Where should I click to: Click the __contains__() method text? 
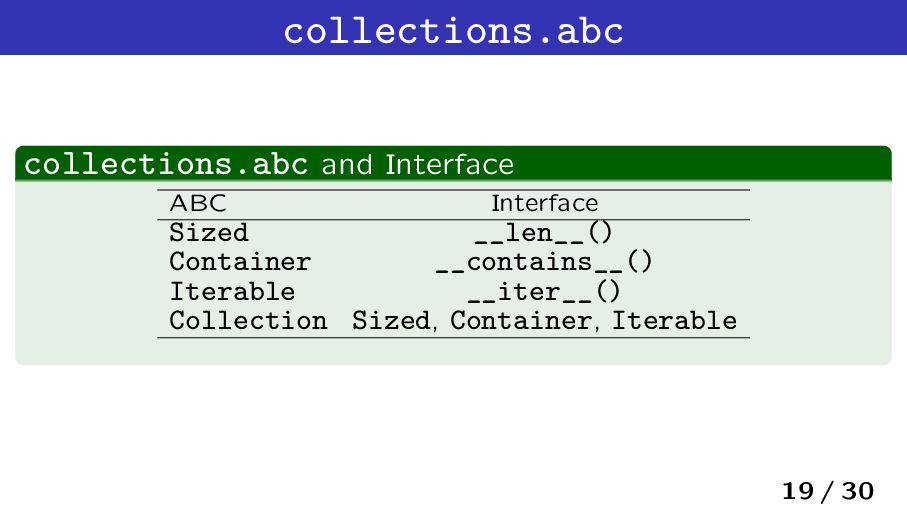click(x=544, y=262)
